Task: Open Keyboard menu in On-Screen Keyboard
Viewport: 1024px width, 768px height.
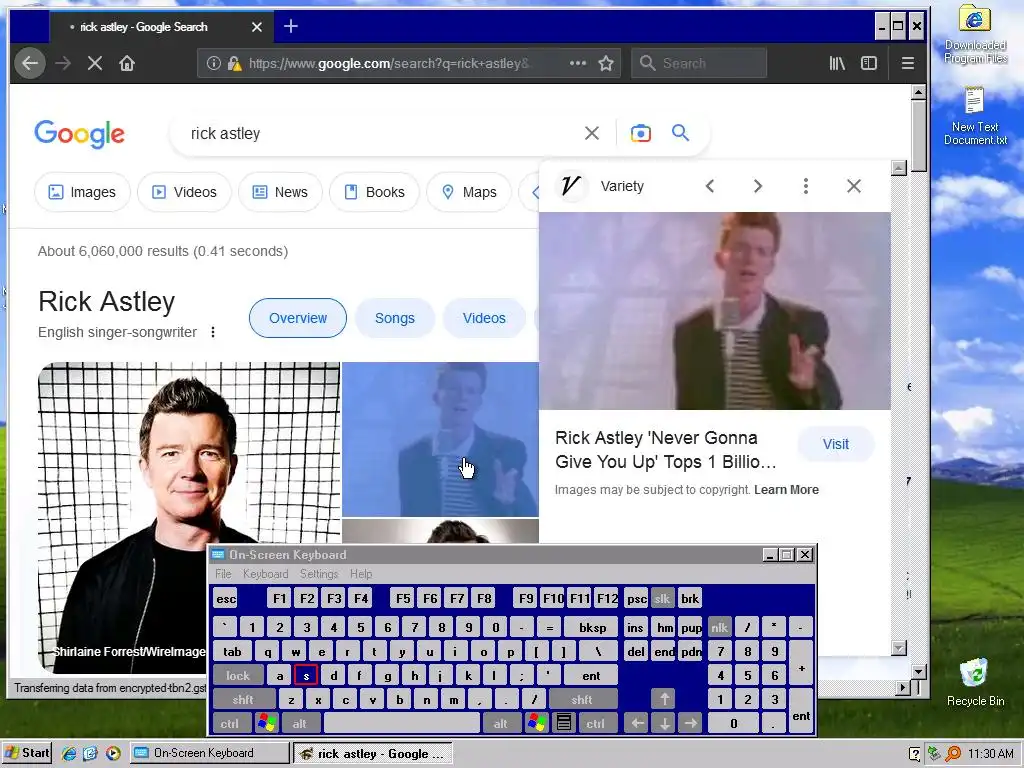Action: (x=265, y=574)
